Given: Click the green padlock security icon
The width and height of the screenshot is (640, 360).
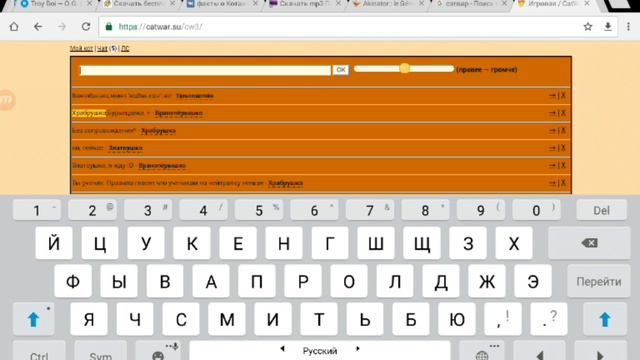Looking at the screenshot, I should (109, 27).
